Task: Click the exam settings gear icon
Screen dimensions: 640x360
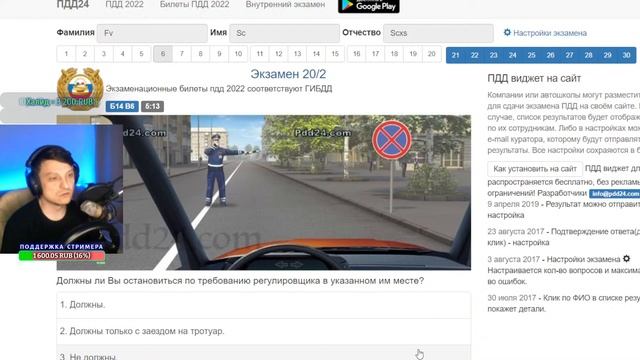Action: pyautogui.click(x=507, y=32)
